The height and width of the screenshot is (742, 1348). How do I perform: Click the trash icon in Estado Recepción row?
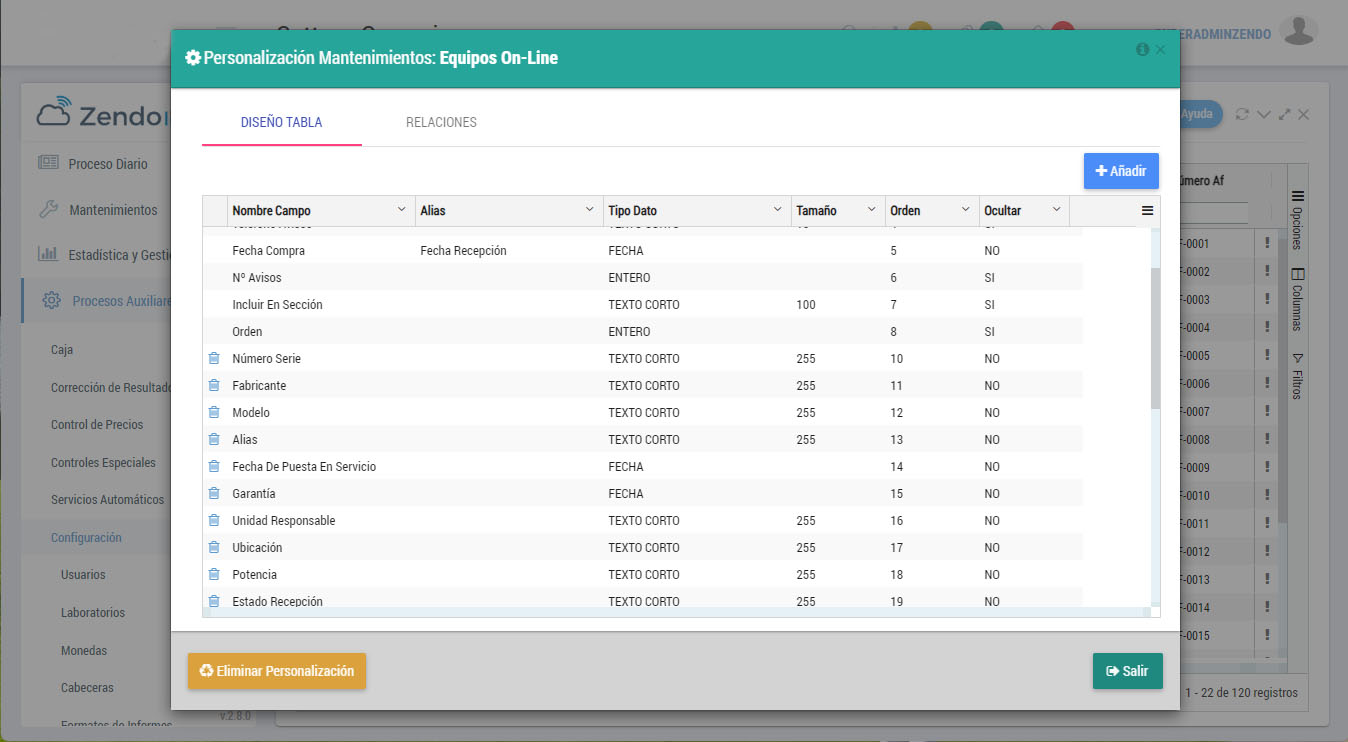[213, 601]
